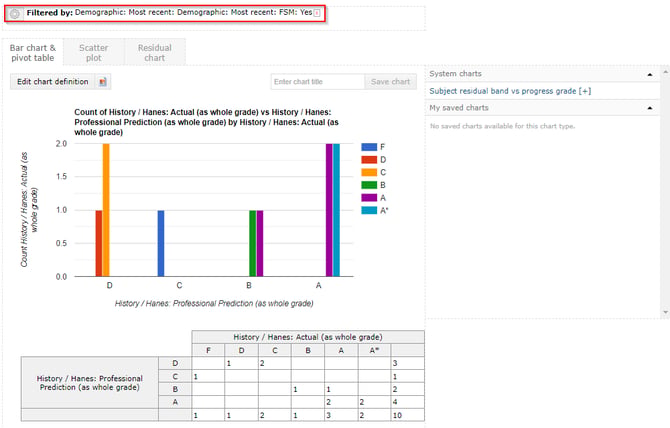
Task: Click x-axis title Professional Prediction label
Action: click(214, 303)
